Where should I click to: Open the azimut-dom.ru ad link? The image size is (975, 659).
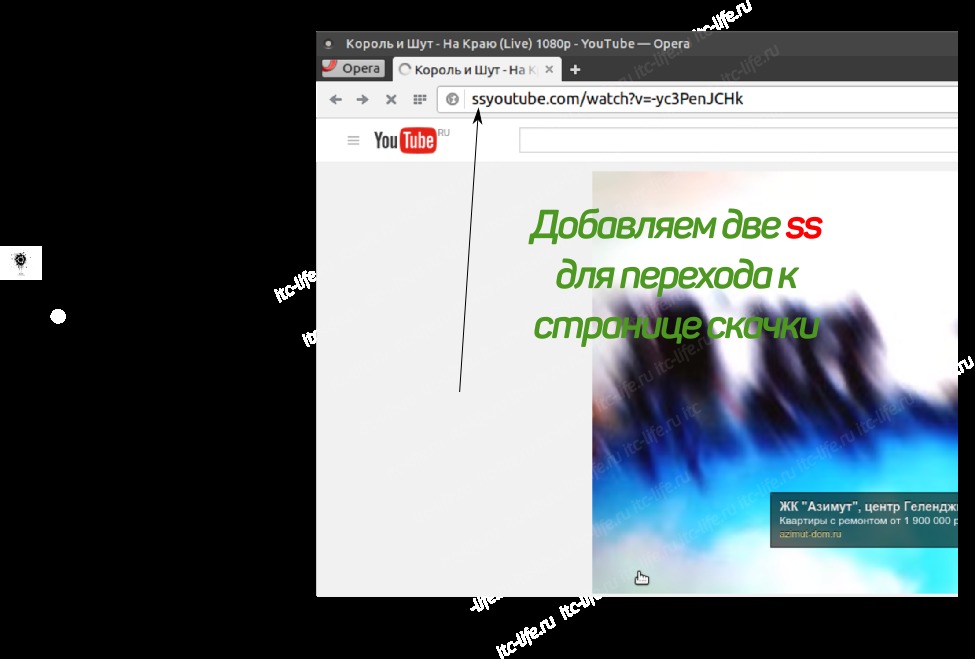point(810,534)
